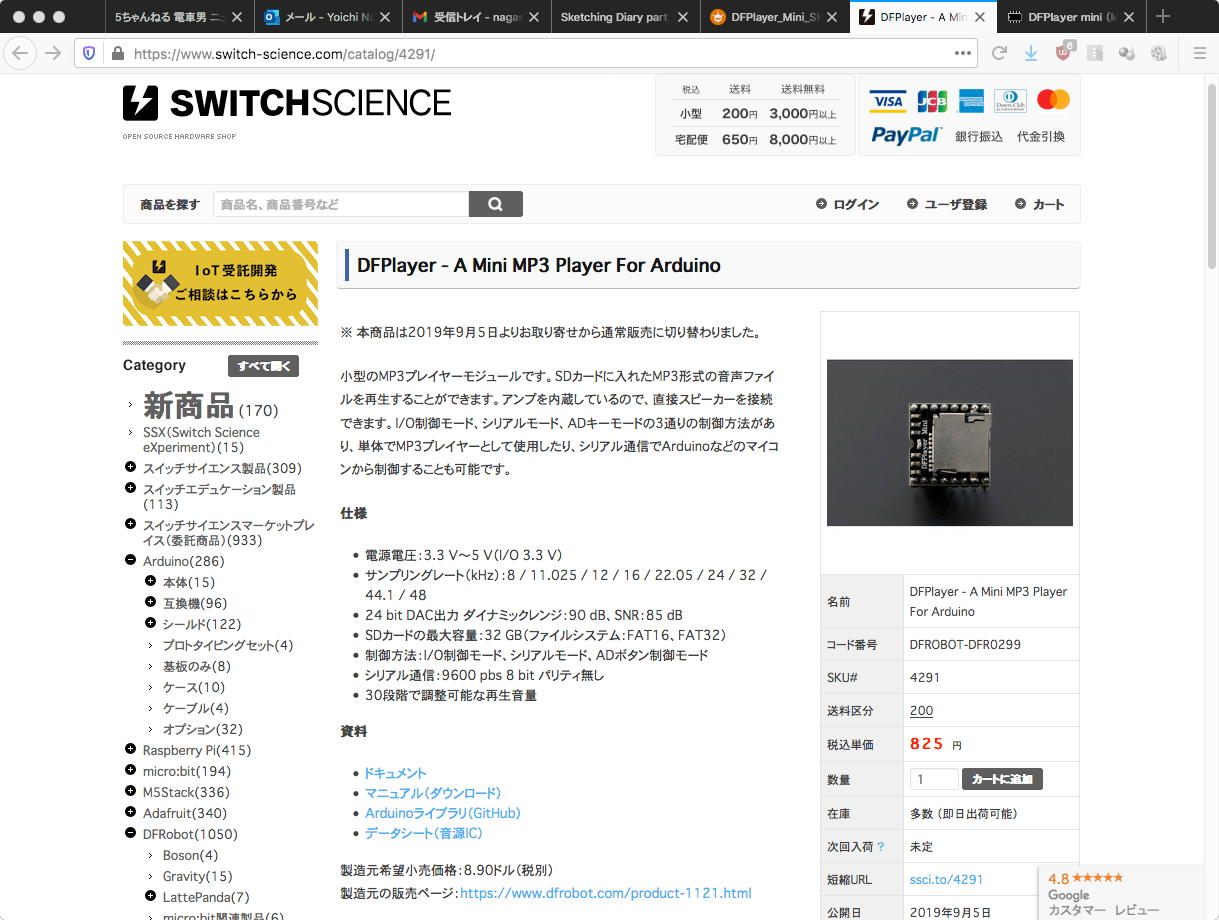
Task: Click the カートに追加 add-to-cart button
Action: tap(1002, 779)
